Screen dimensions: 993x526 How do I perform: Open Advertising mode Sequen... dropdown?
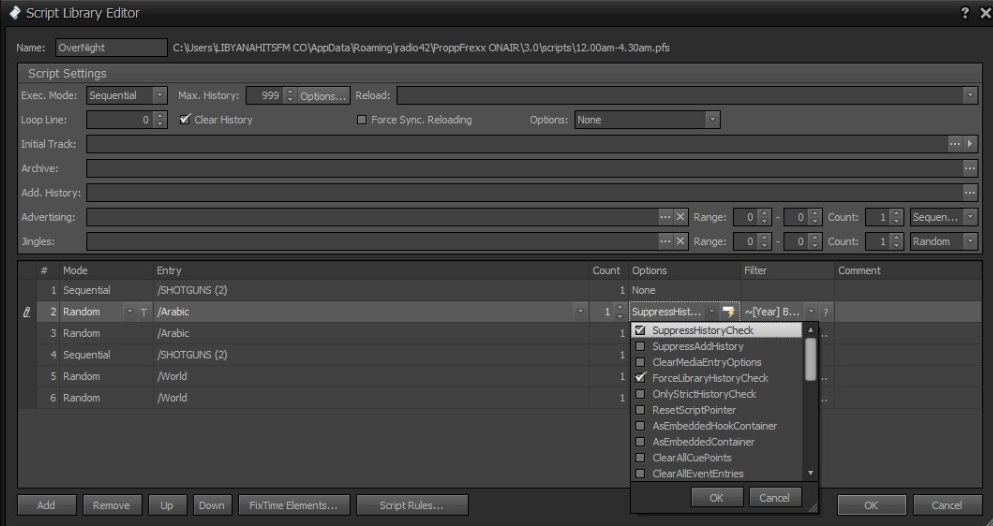(970, 217)
